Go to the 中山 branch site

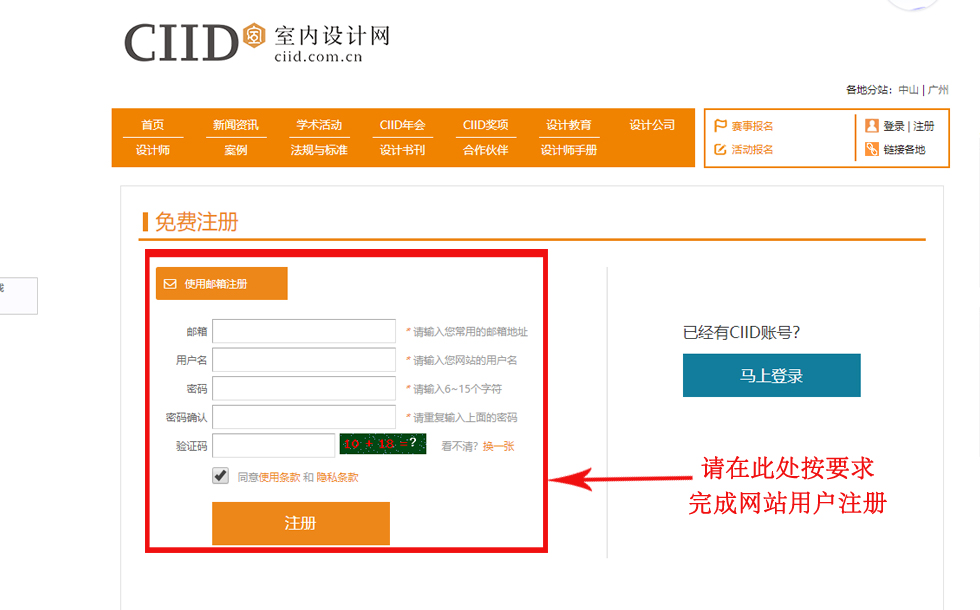pos(908,90)
